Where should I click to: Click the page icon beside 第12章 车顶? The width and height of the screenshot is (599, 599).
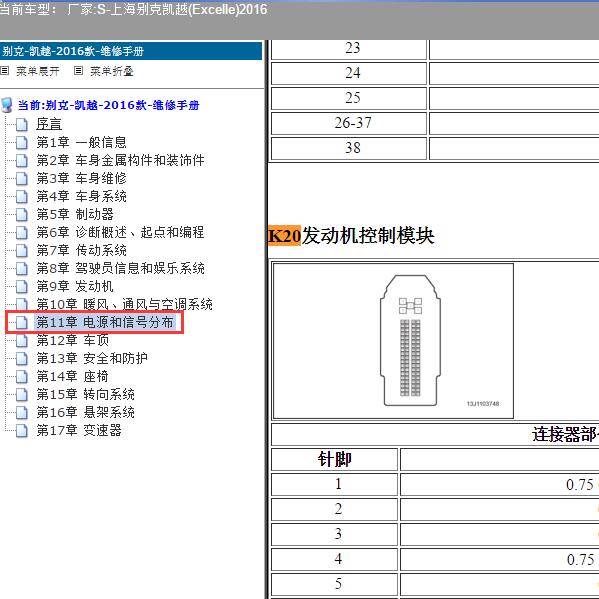coord(22,340)
